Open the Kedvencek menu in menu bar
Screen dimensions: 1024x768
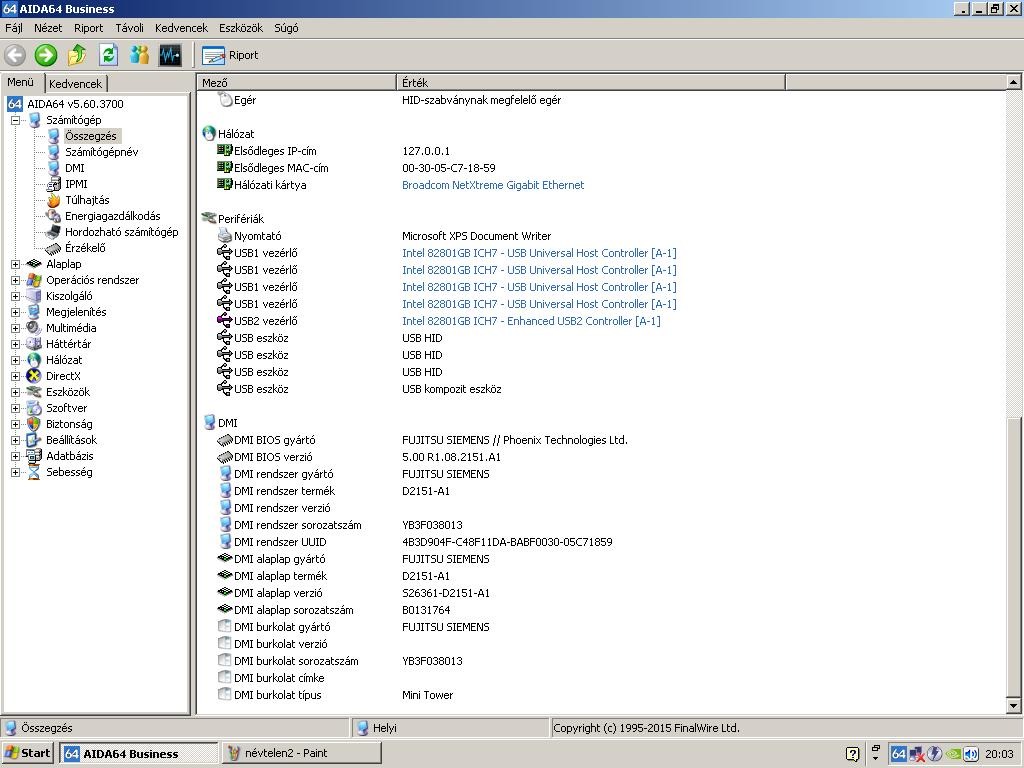point(181,28)
